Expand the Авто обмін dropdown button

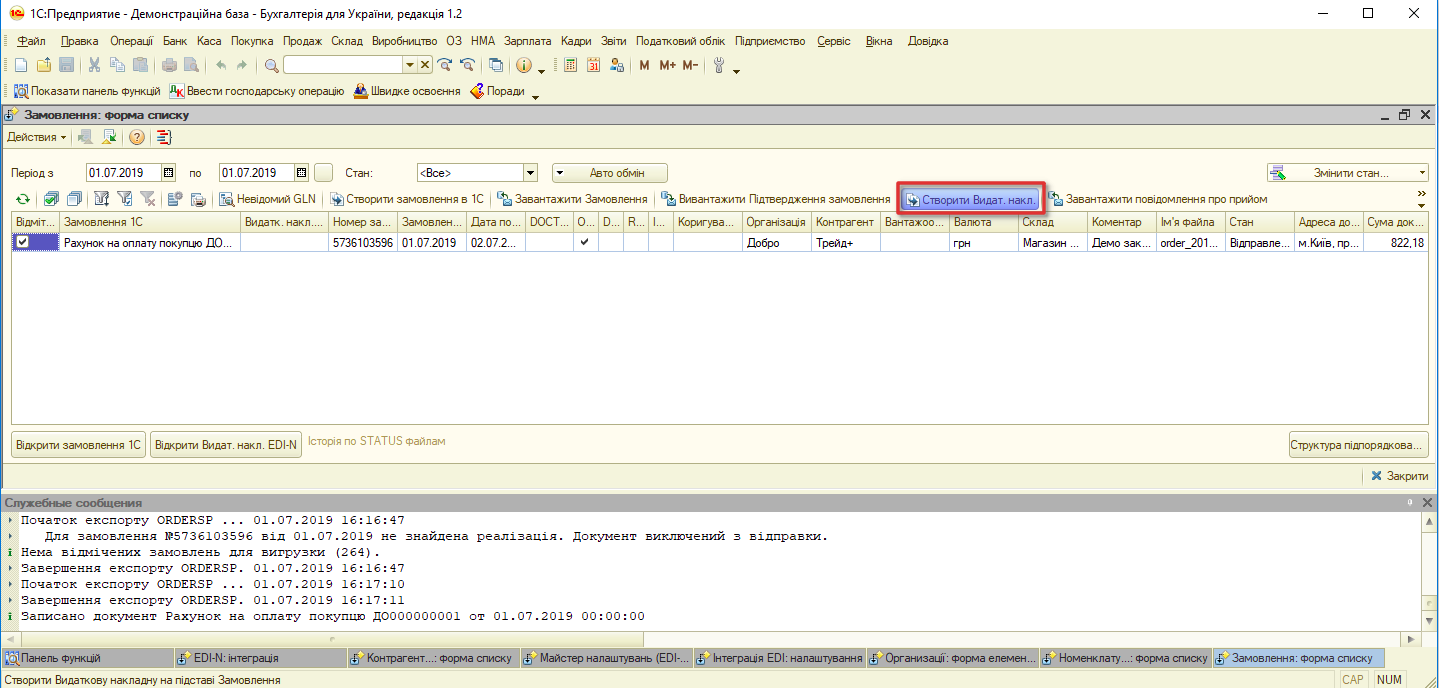point(560,172)
